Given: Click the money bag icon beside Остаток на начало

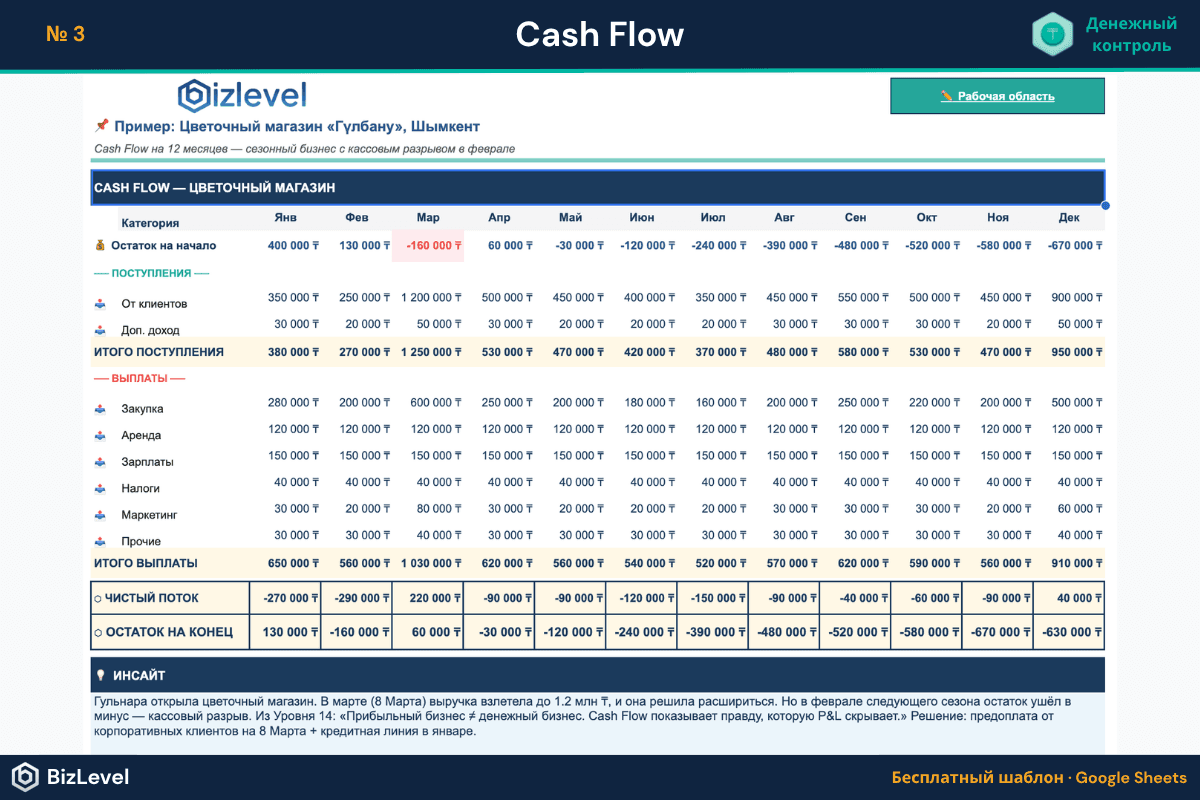Looking at the screenshot, I should pyautogui.click(x=98, y=245).
